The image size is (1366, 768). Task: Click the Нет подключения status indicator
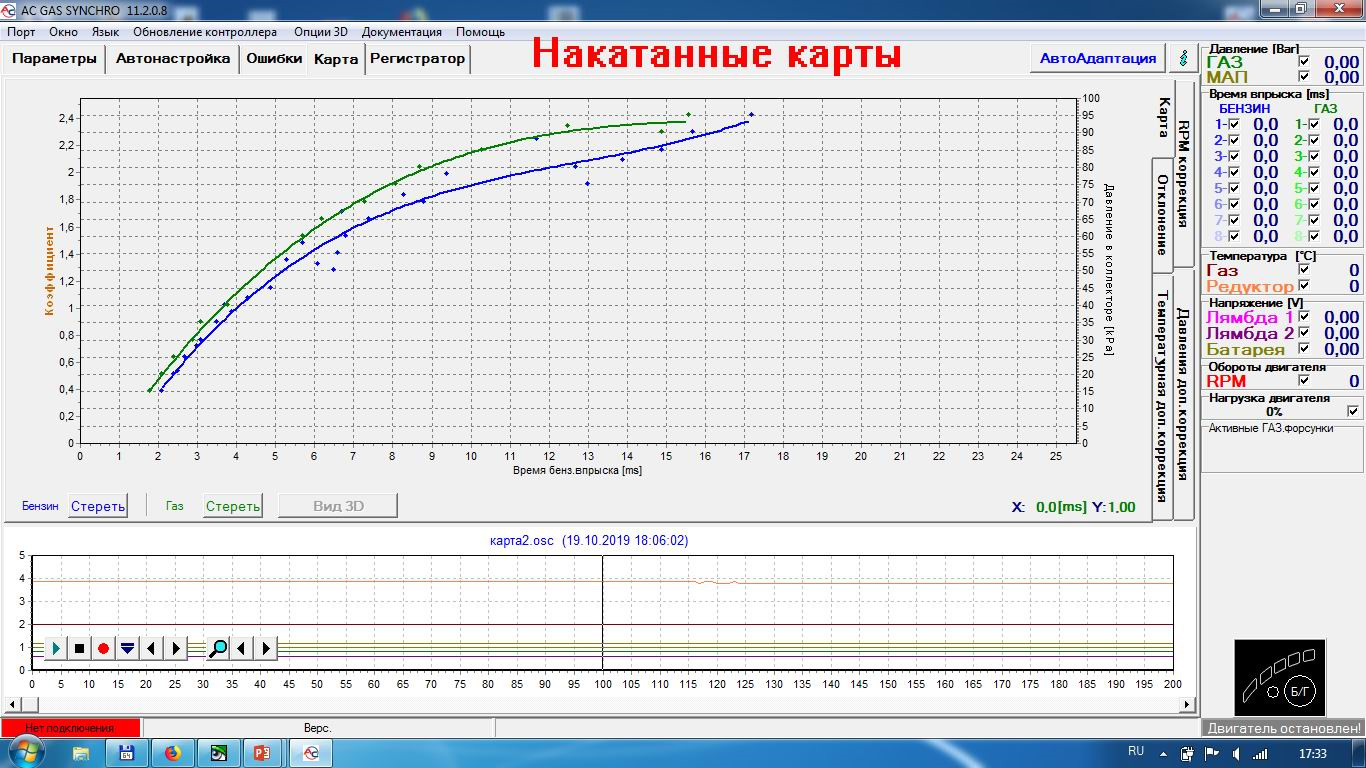(70, 728)
